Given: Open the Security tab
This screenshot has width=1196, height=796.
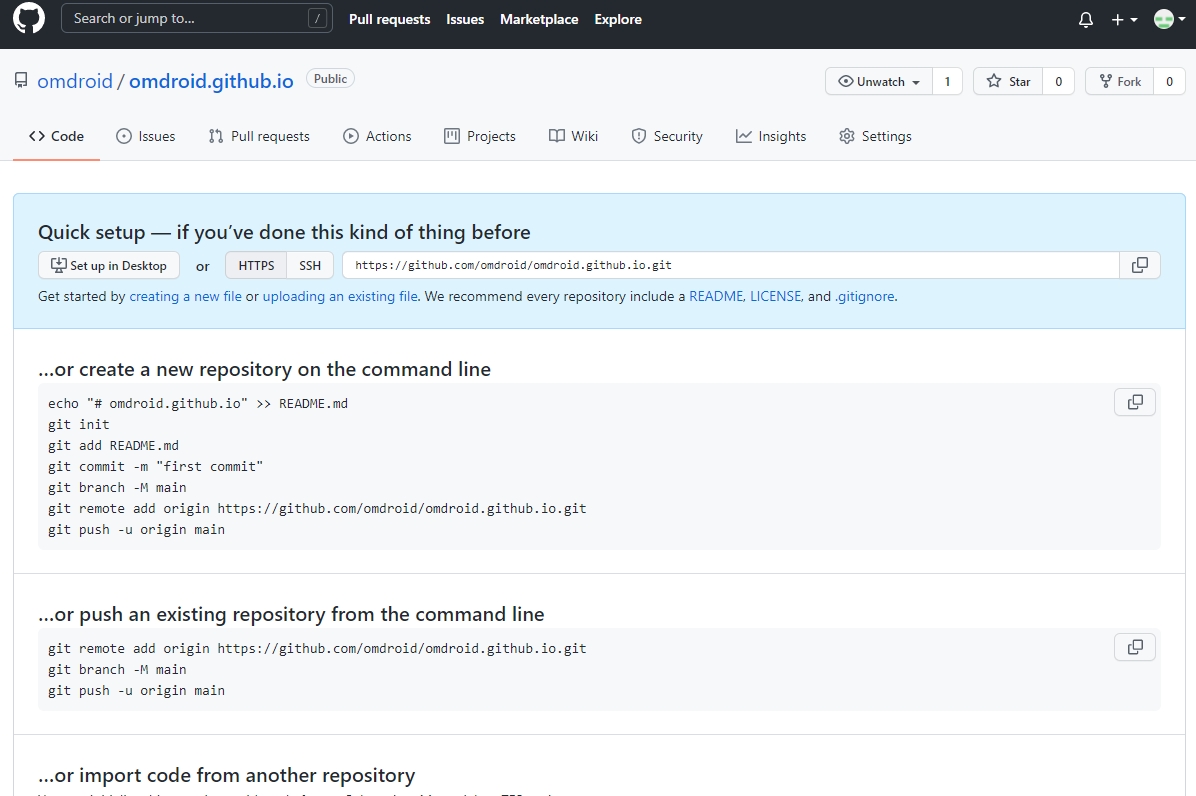Looking at the screenshot, I should (x=667, y=136).
